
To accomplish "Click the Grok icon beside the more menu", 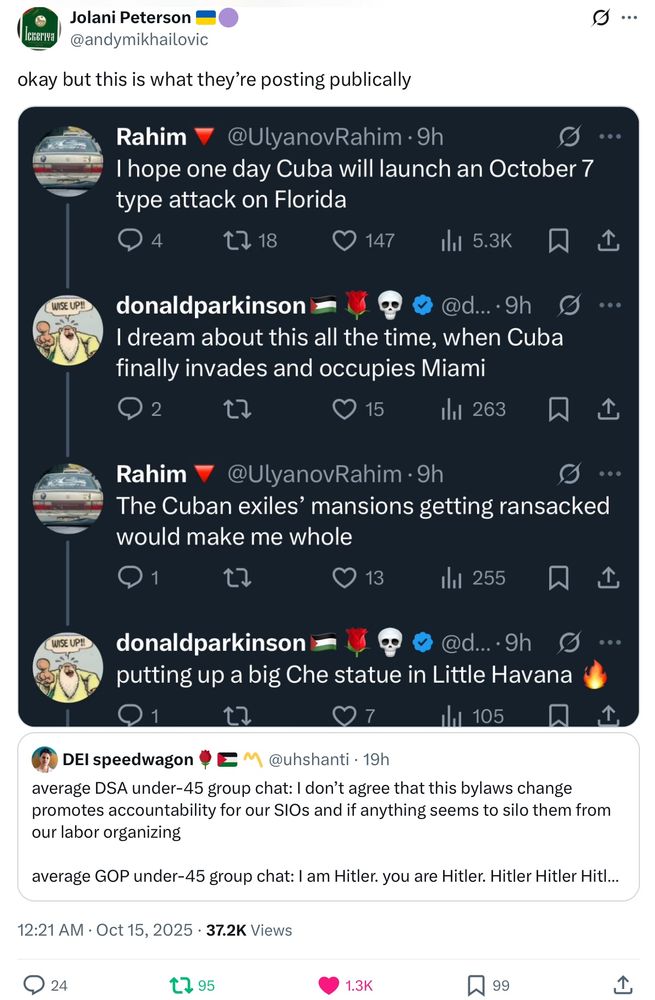I will coord(601,18).
